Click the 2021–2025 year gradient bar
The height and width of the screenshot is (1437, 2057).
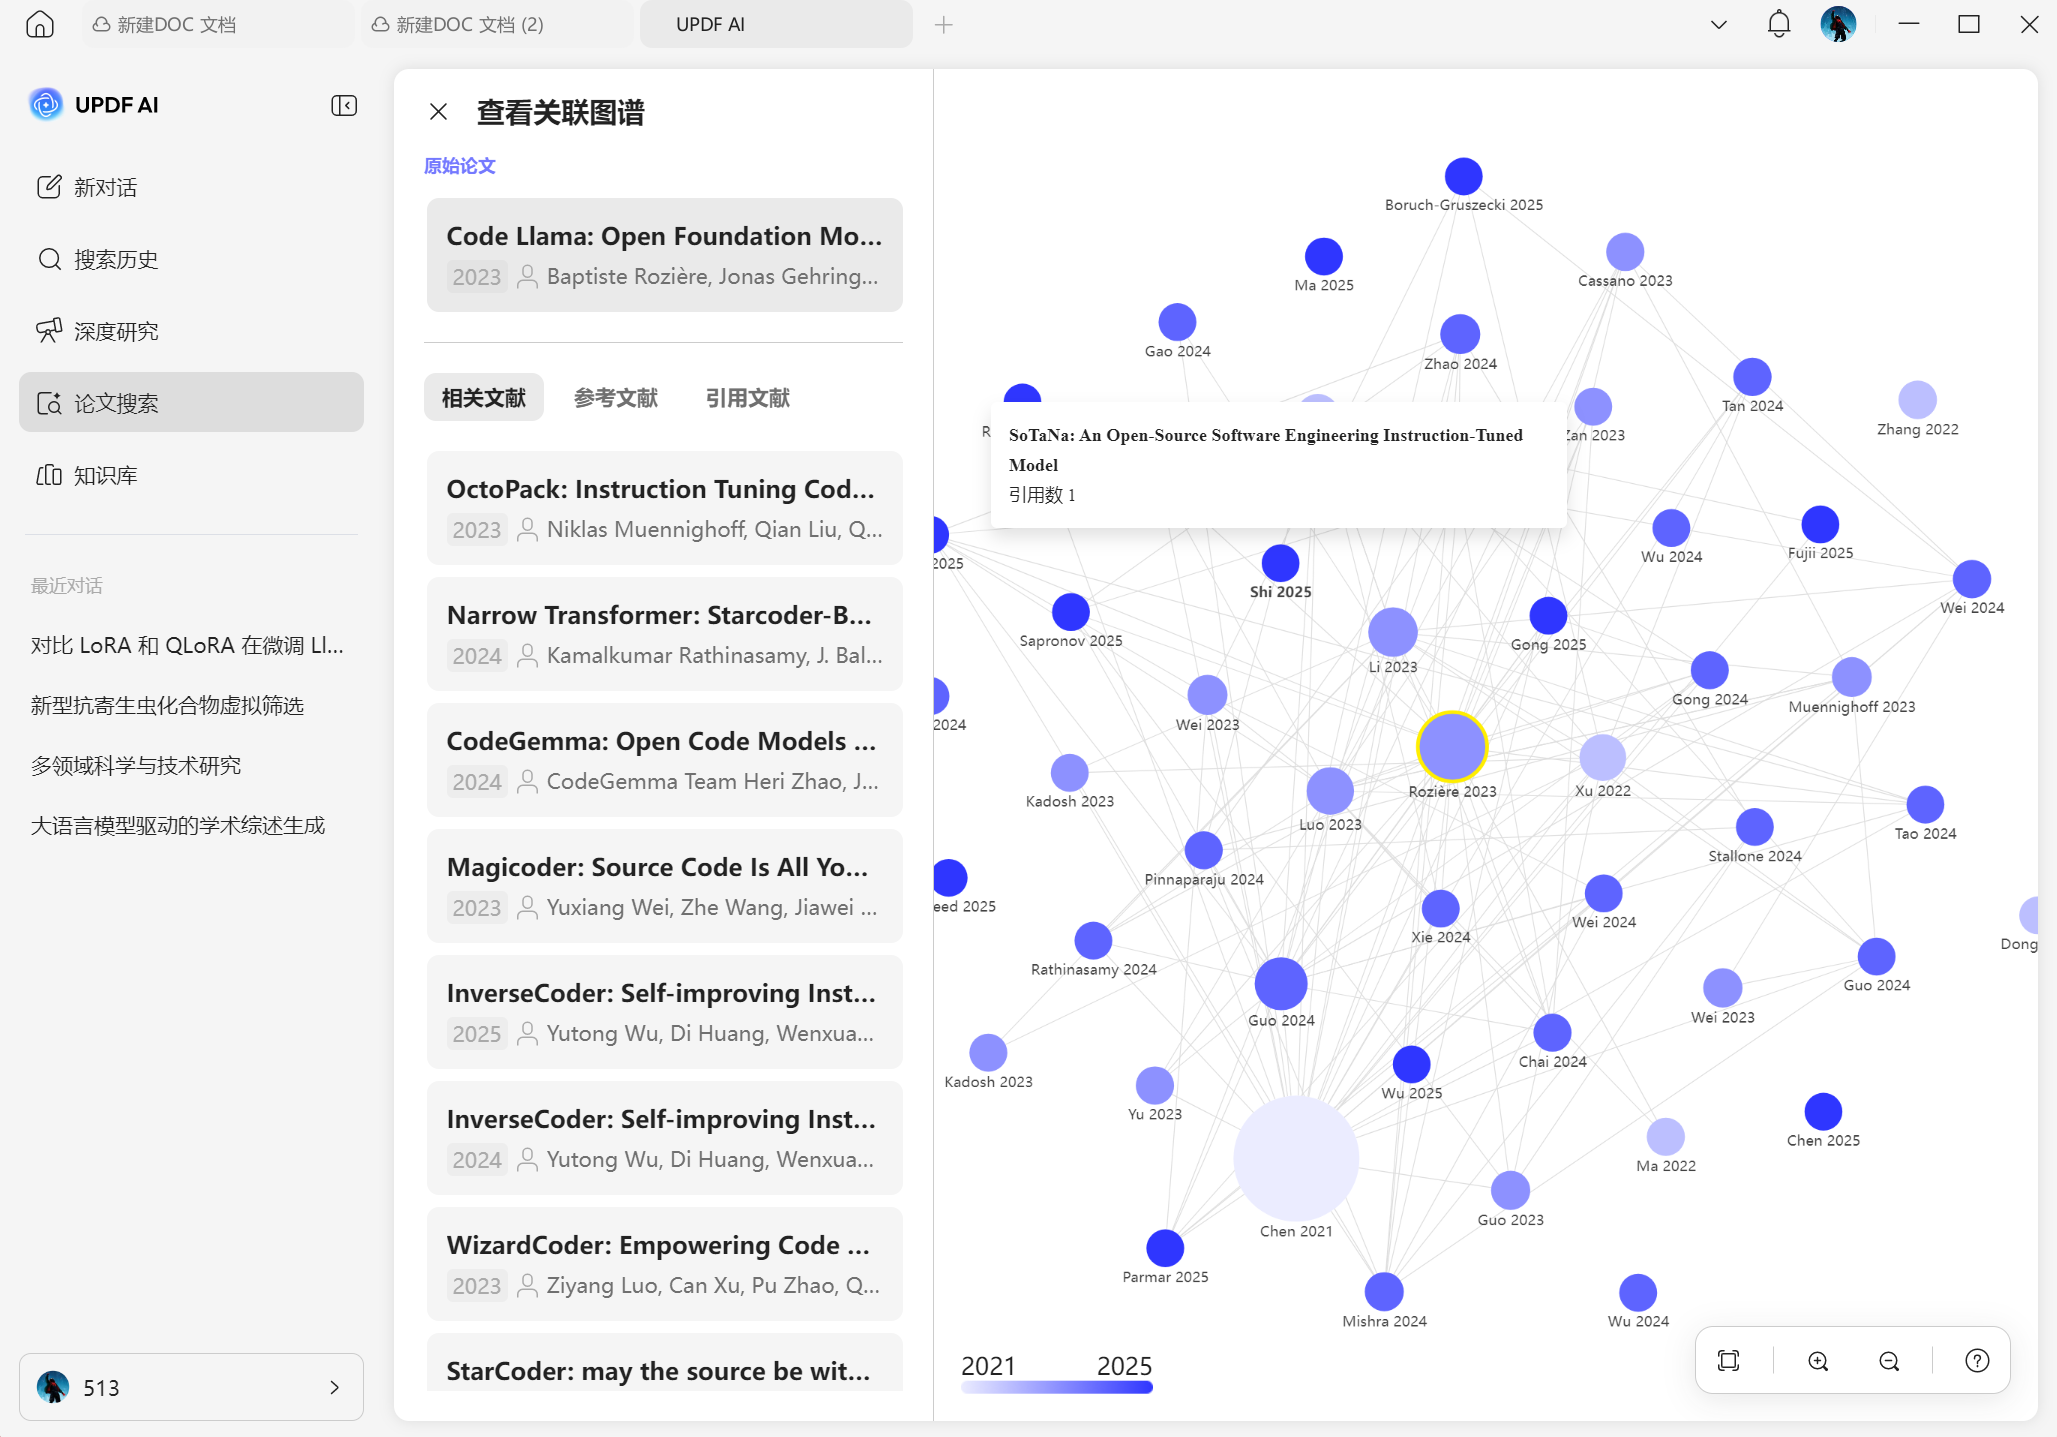(x=1056, y=1387)
